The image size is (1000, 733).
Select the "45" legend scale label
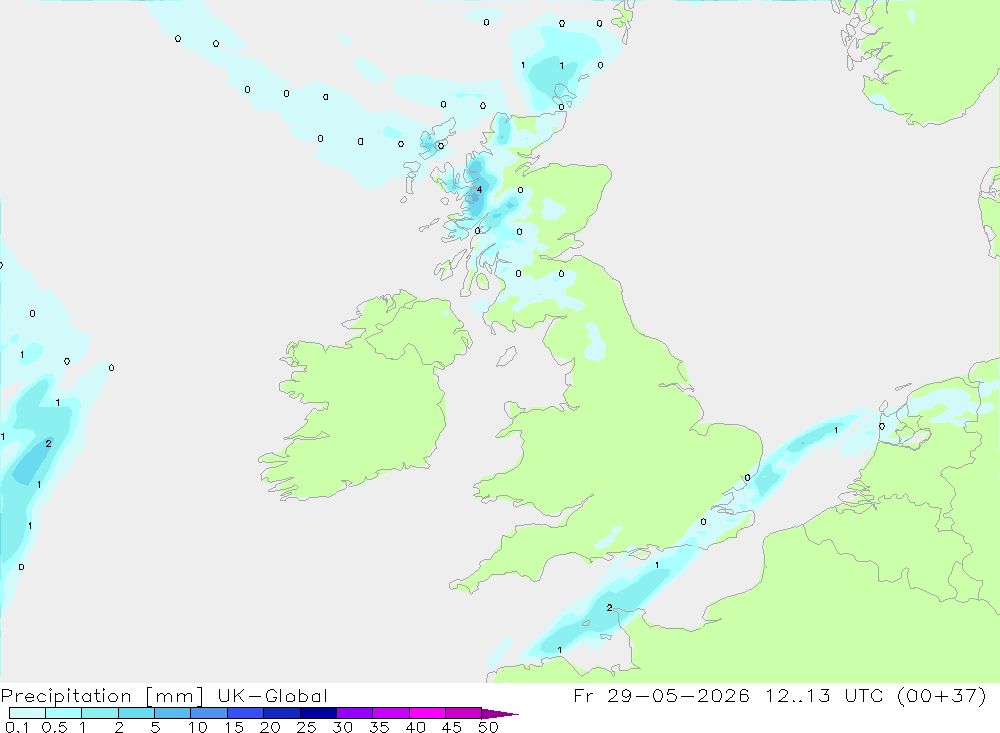point(452,727)
